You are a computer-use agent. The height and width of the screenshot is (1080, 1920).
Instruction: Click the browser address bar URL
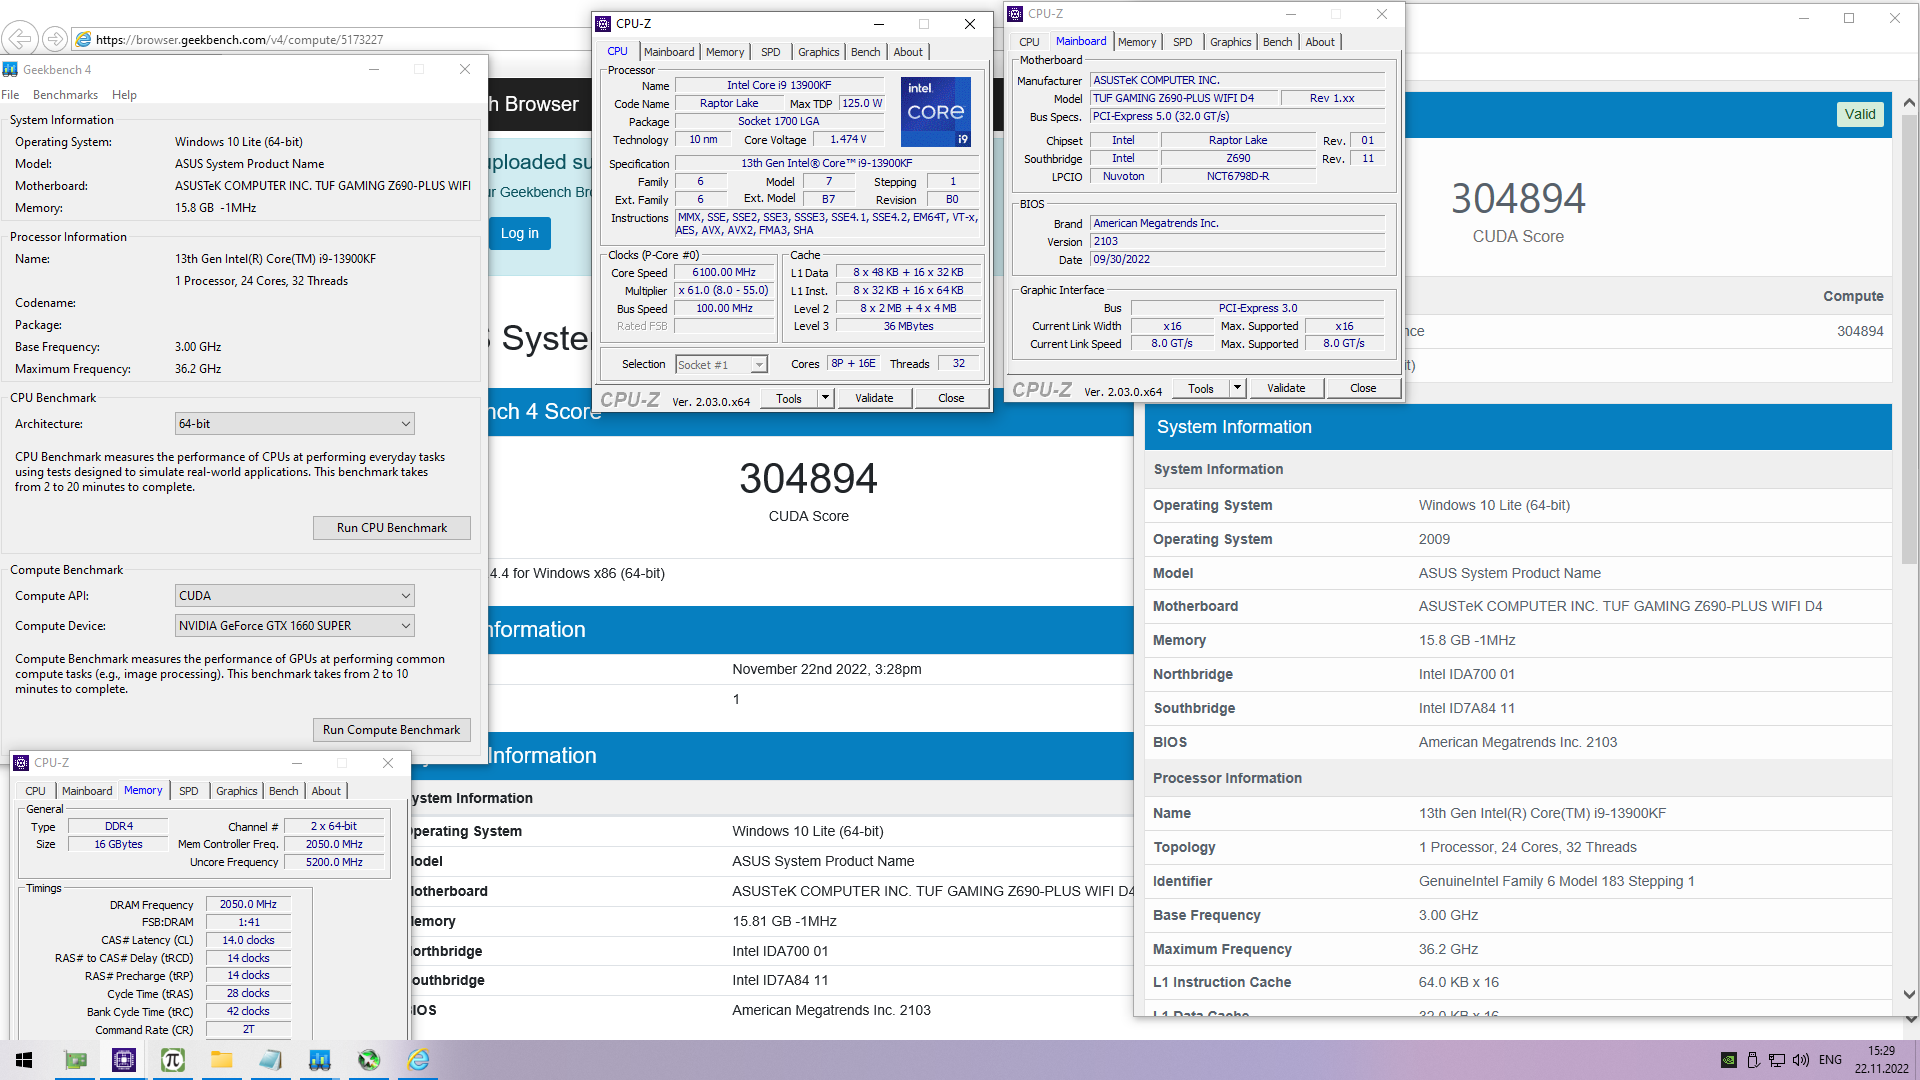click(x=240, y=40)
